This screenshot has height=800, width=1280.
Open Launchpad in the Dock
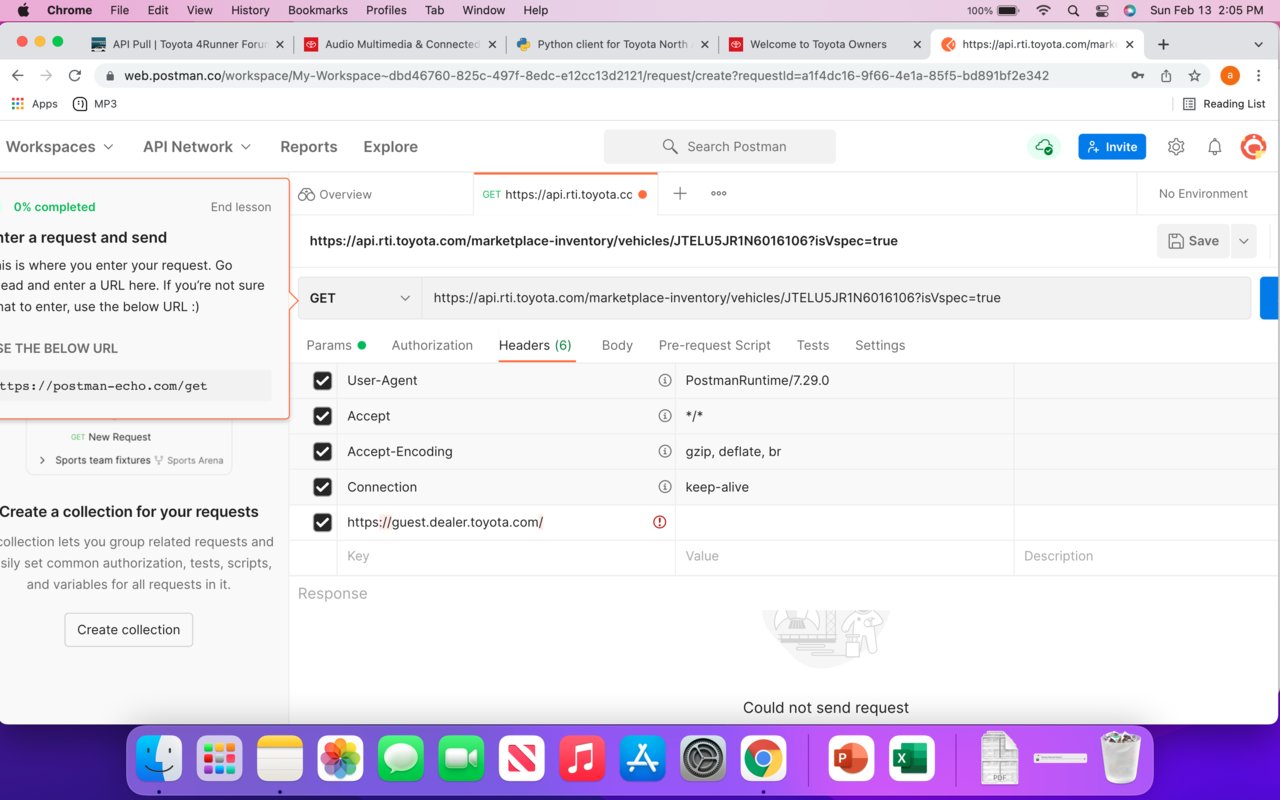219,759
